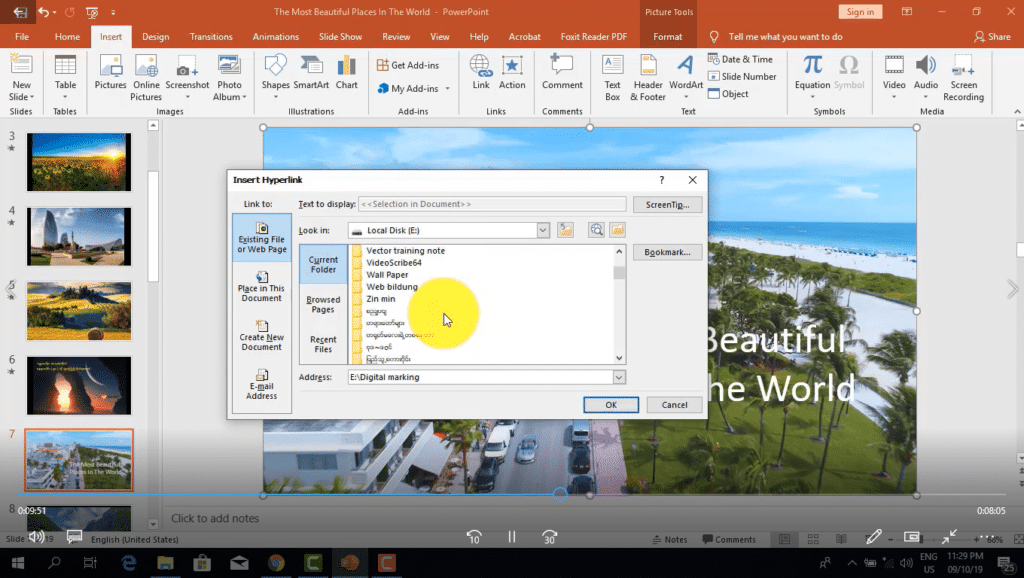The image size is (1024, 578).
Task: Open the Picture Tools Format tab
Action: [667, 37]
